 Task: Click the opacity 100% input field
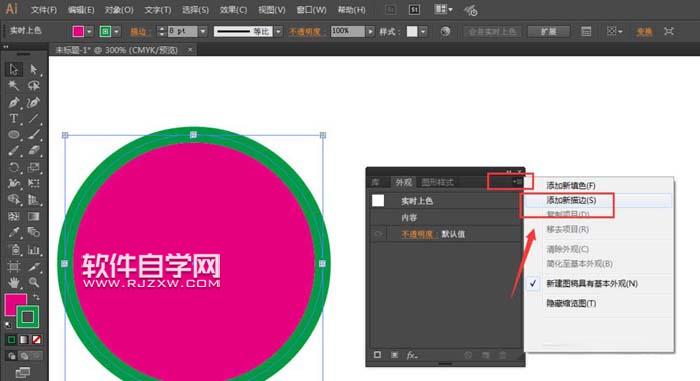tap(348, 31)
